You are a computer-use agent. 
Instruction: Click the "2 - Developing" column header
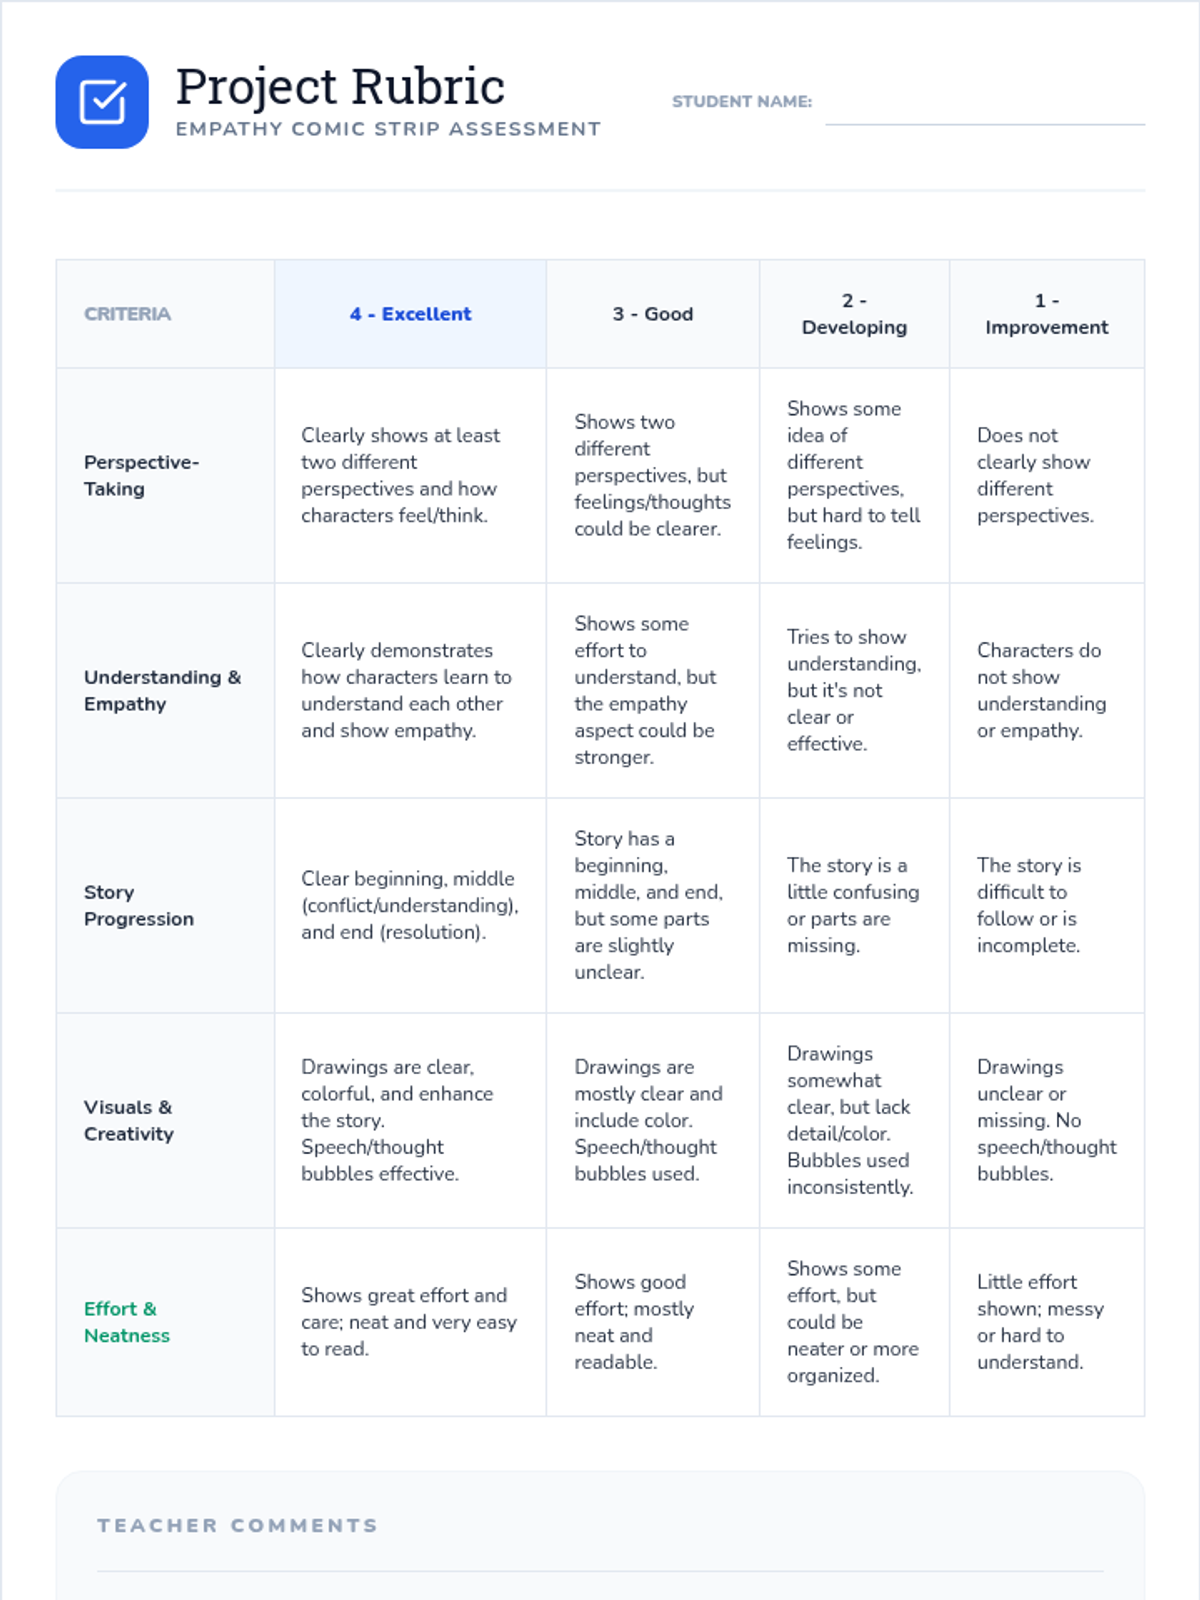(854, 314)
